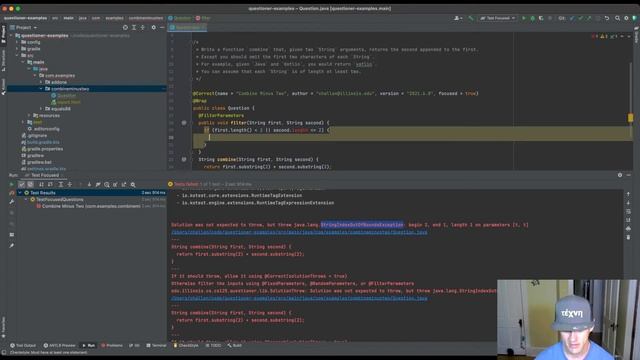Click the Git push arrow icon
This screenshot has height=360, width=640.
coord(589,18)
